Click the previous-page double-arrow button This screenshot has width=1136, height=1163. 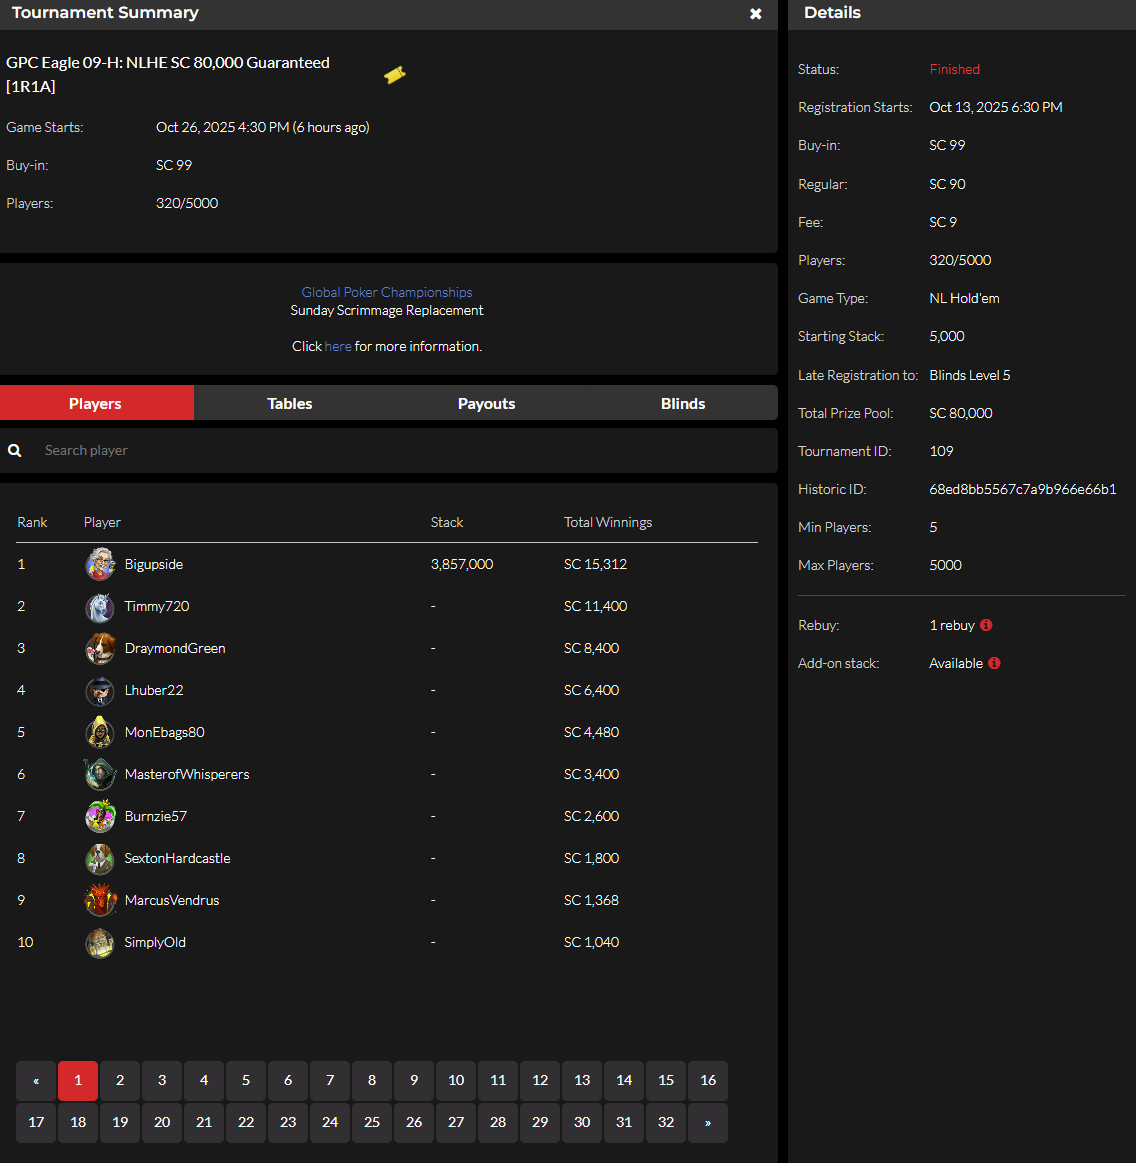click(x=35, y=1081)
